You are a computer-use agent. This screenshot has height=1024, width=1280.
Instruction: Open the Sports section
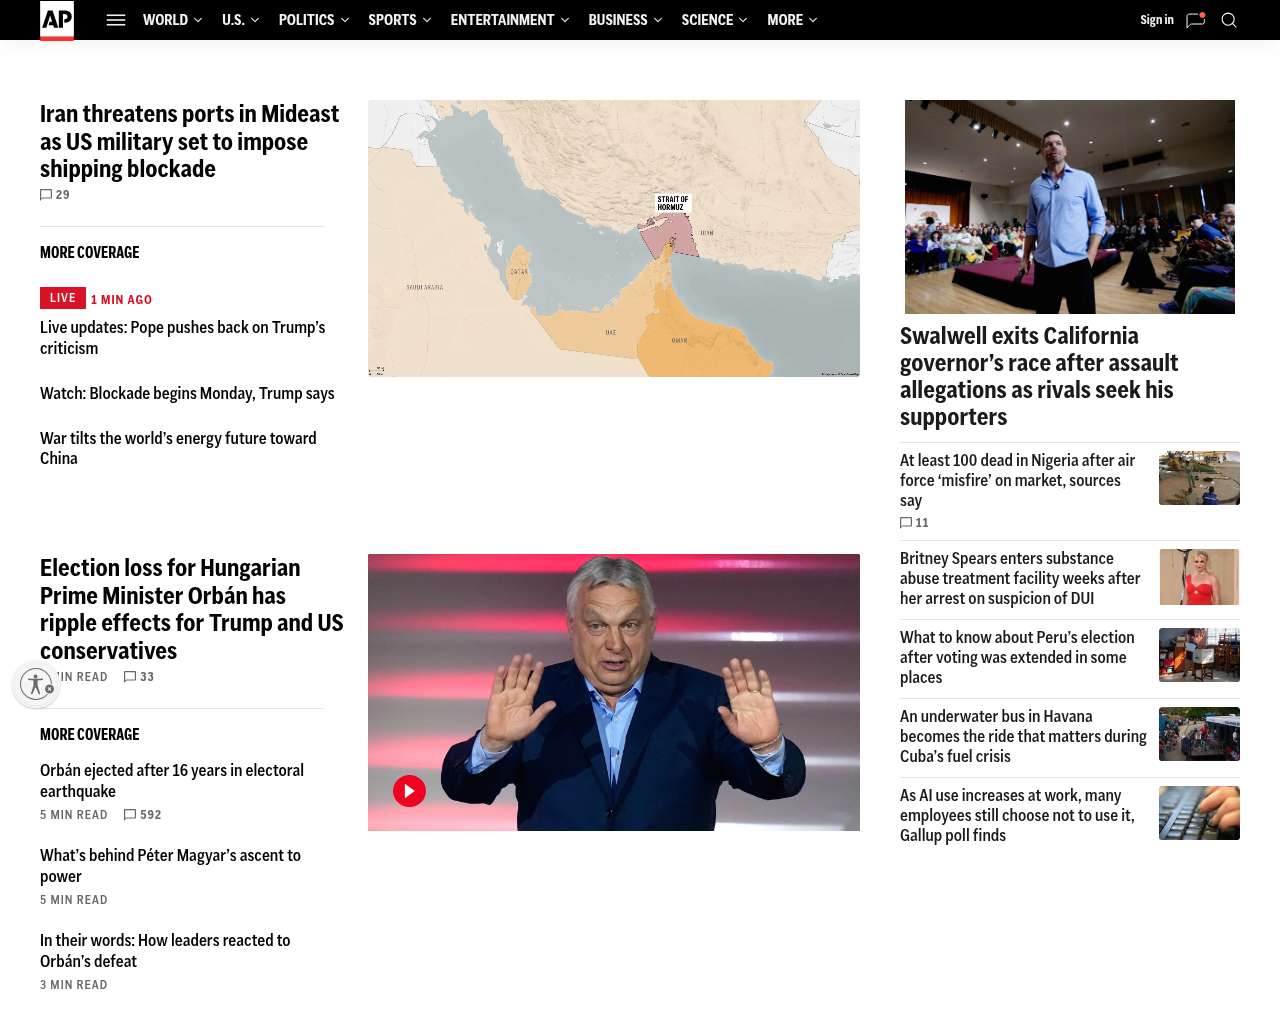click(x=392, y=20)
